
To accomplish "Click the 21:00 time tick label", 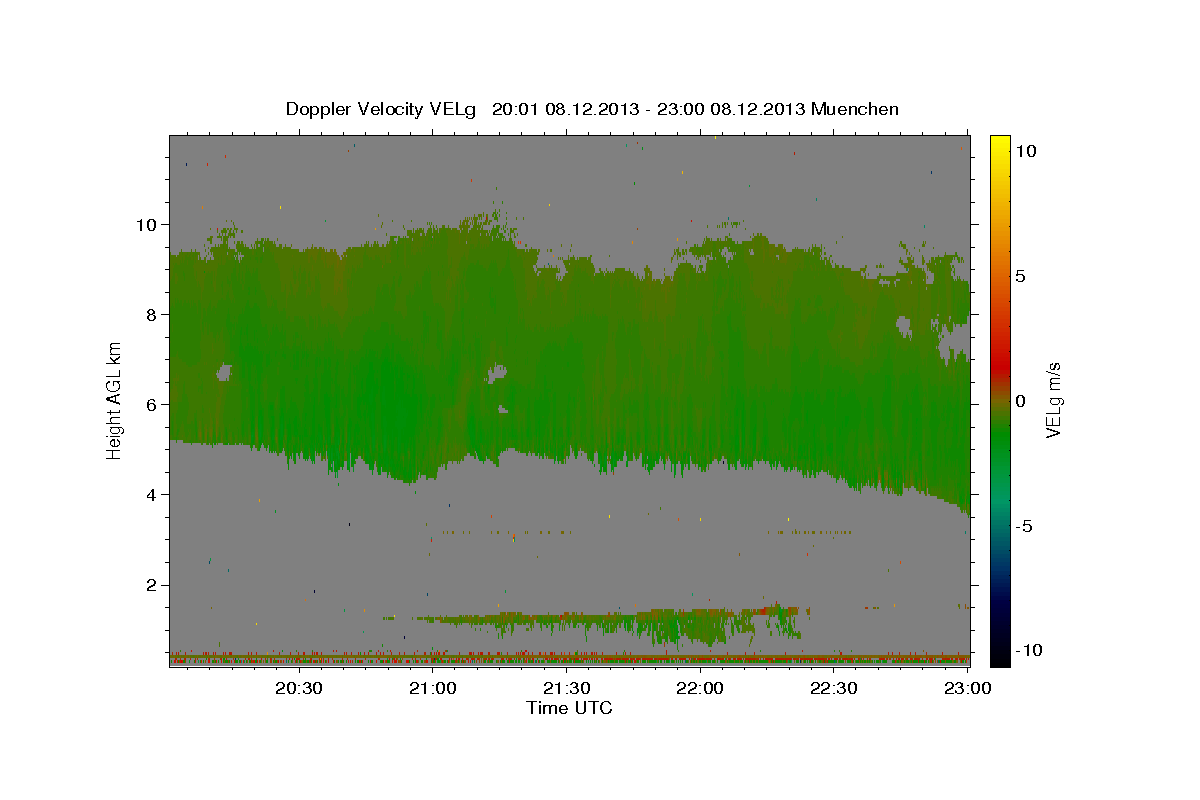I will [433, 689].
